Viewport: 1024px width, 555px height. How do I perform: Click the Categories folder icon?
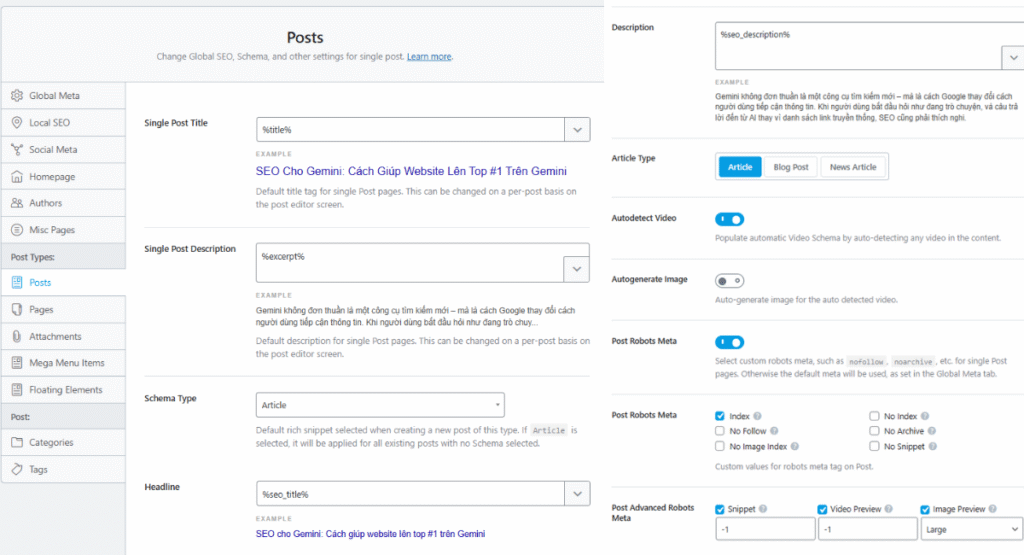[17, 443]
